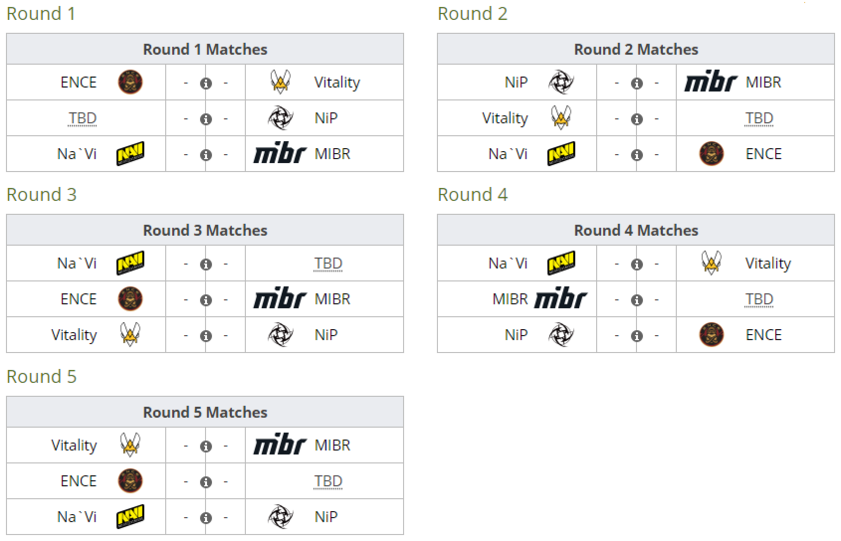Viewport: 841px width, 541px height.
Task: Click the MIBR logo in Round 4
Action: click(x=561, y=299)
